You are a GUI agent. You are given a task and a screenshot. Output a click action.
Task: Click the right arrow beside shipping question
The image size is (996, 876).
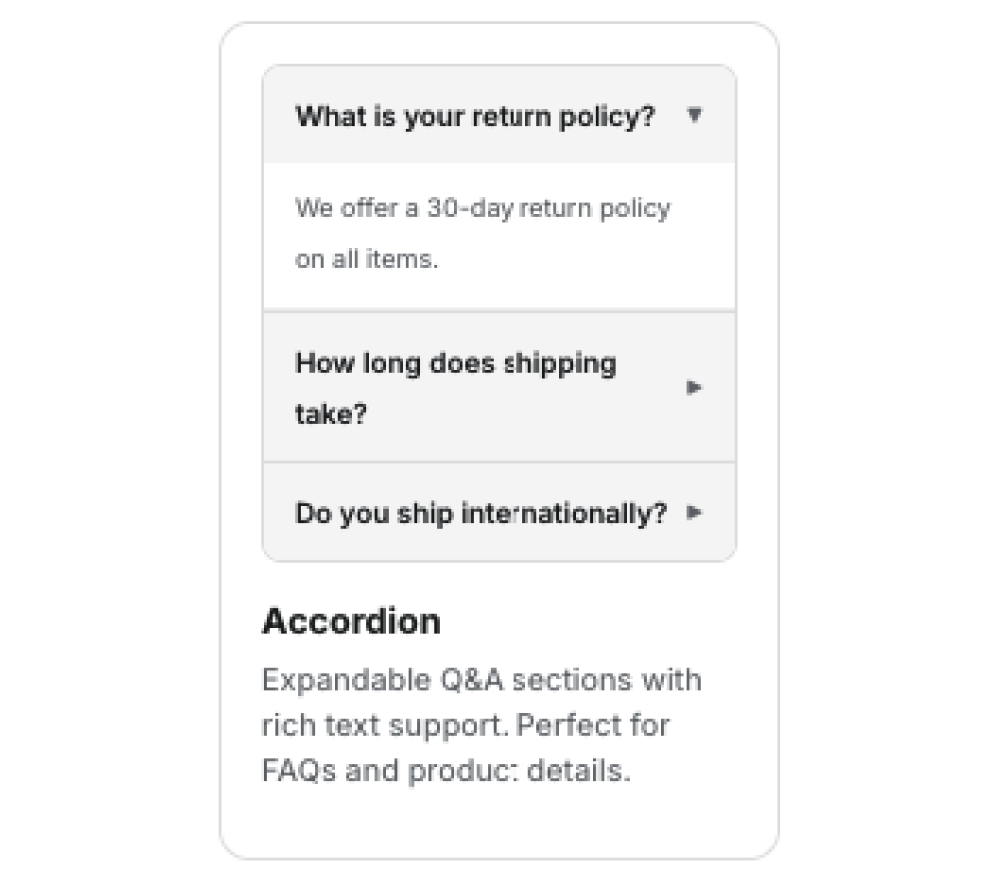click(x=695, y=387)
